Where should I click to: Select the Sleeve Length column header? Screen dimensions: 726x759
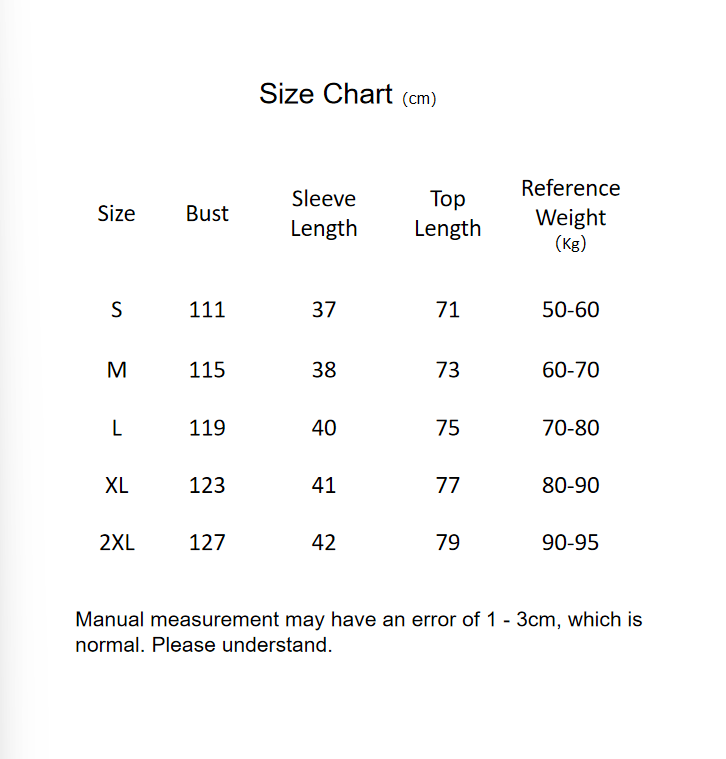pos(323,213)
